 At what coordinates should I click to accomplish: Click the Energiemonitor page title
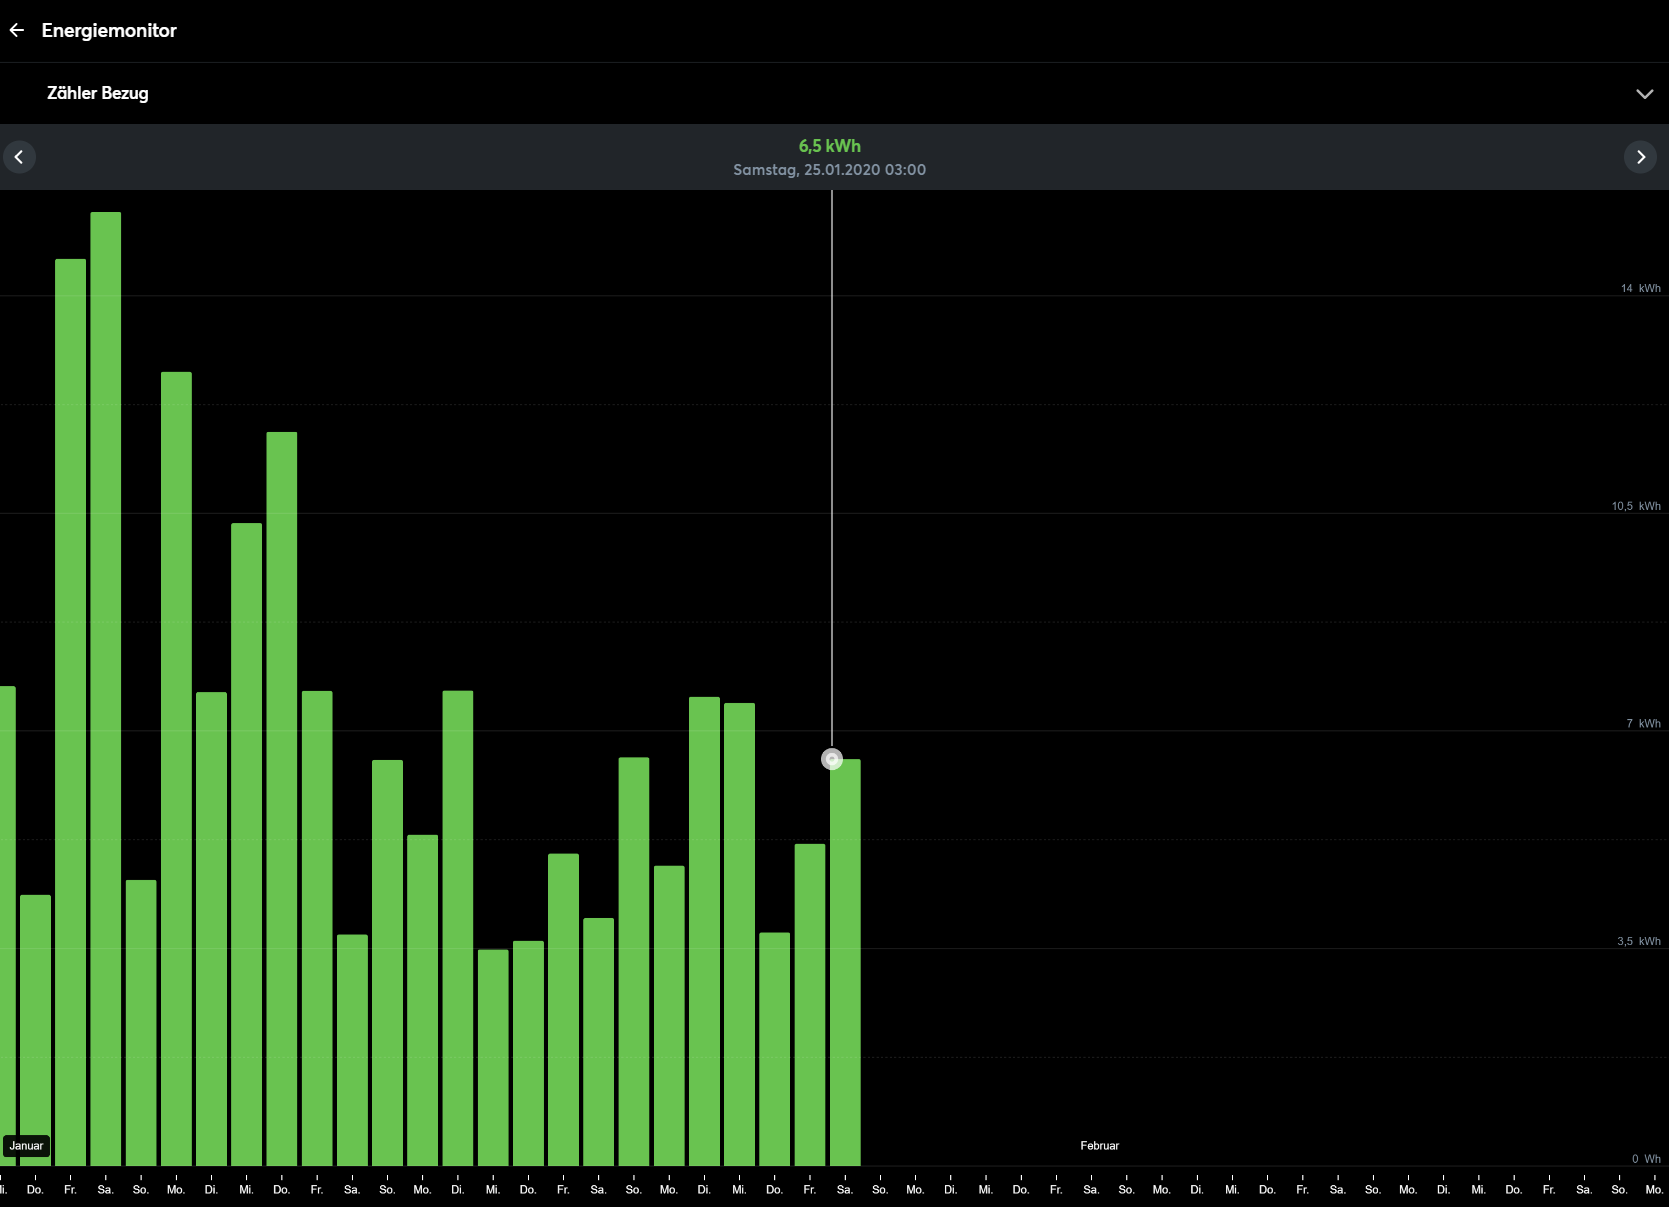coord(109,30)
